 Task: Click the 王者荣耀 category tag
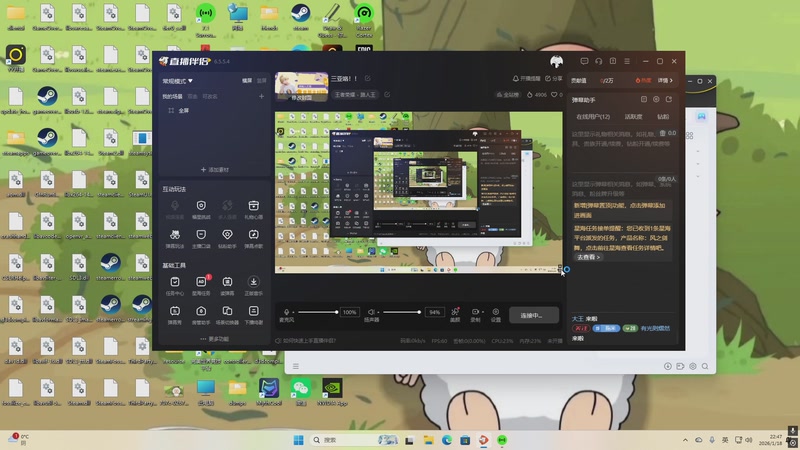click(356, 94)
